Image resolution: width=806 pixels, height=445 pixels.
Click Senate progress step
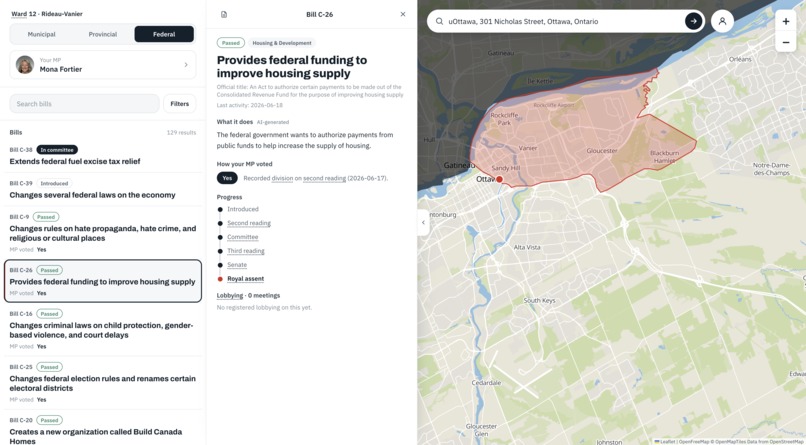point(237,265)
